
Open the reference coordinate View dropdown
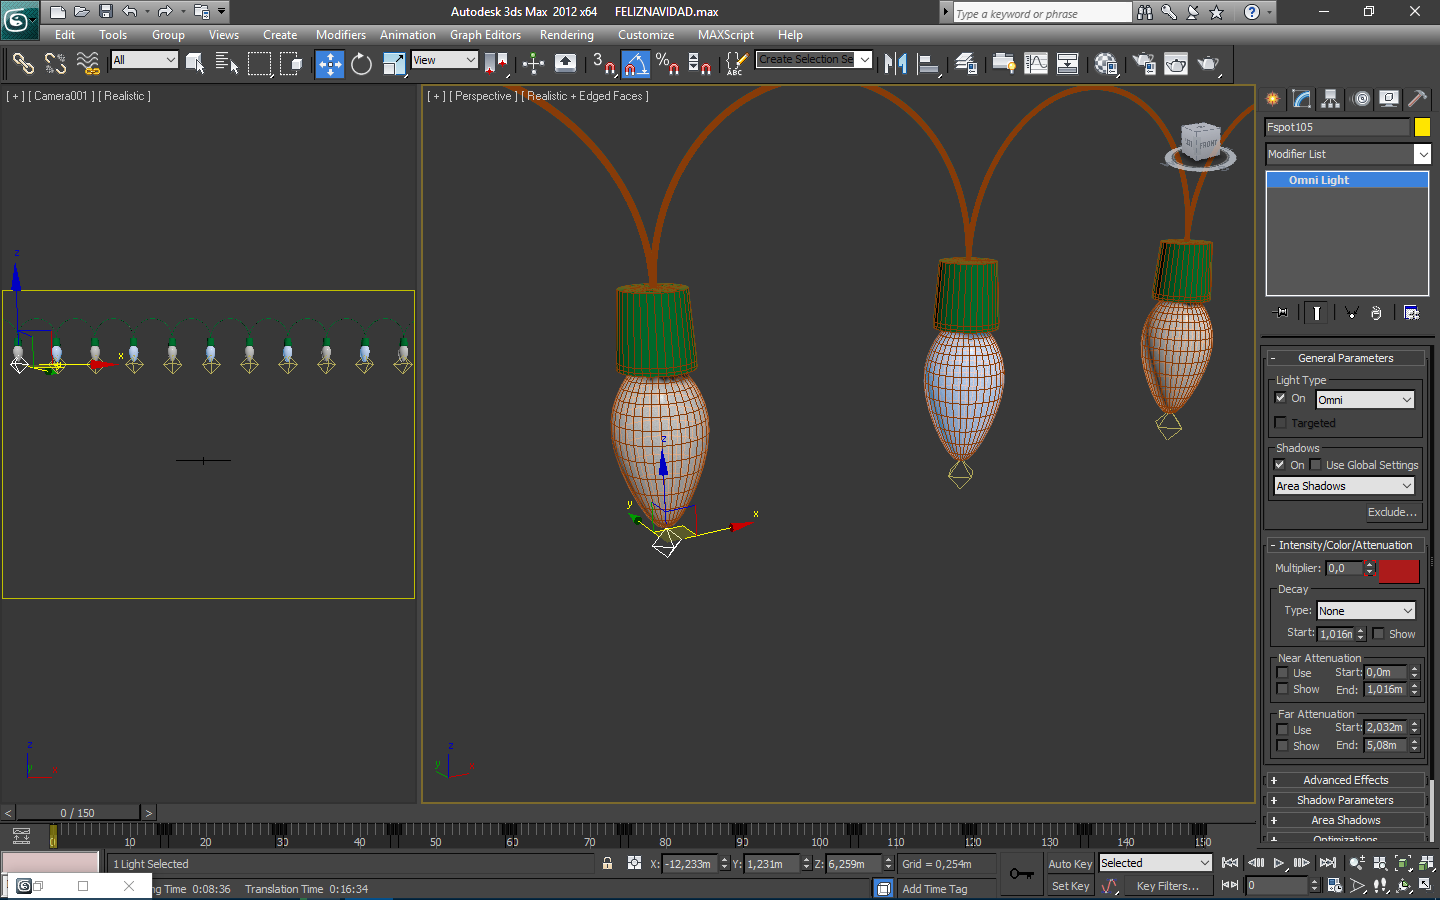445,60
